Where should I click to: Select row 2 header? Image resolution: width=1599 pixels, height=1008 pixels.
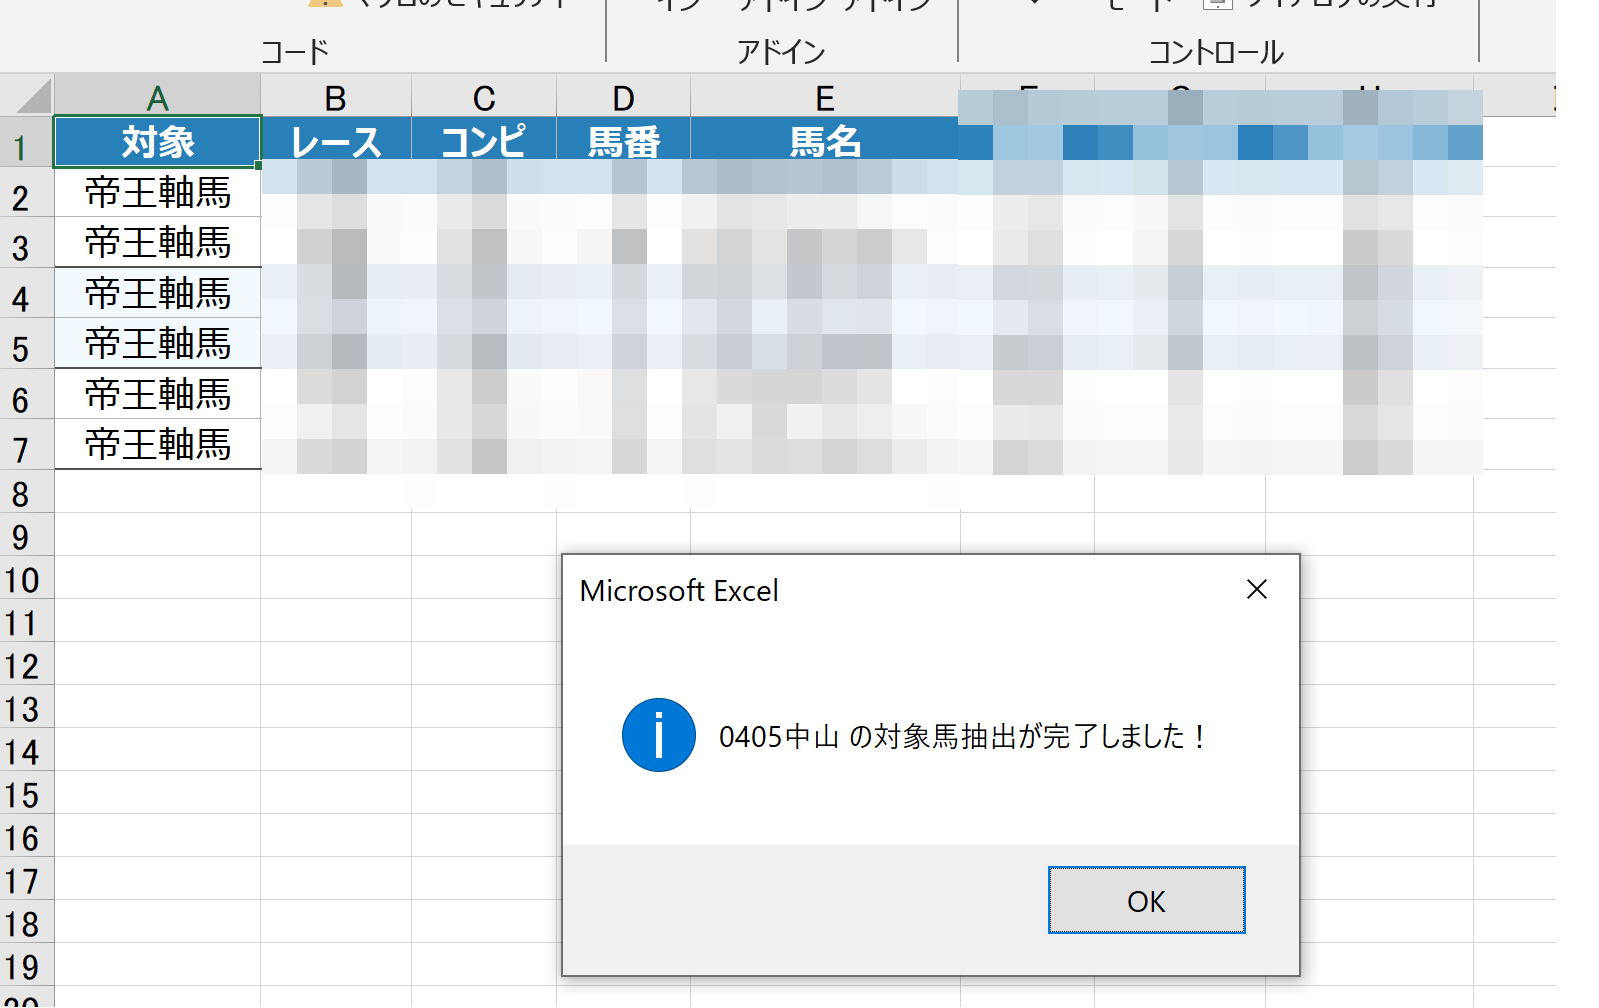pos(21,198)
